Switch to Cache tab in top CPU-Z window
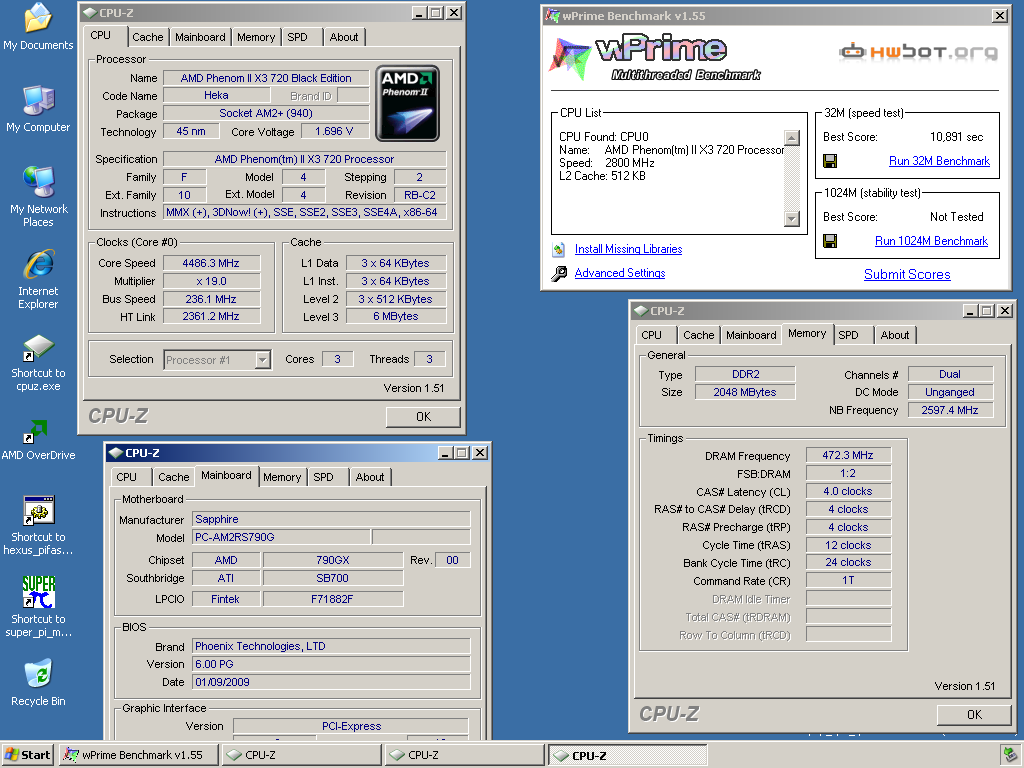1024x768 pixels. tap(148, 37)
